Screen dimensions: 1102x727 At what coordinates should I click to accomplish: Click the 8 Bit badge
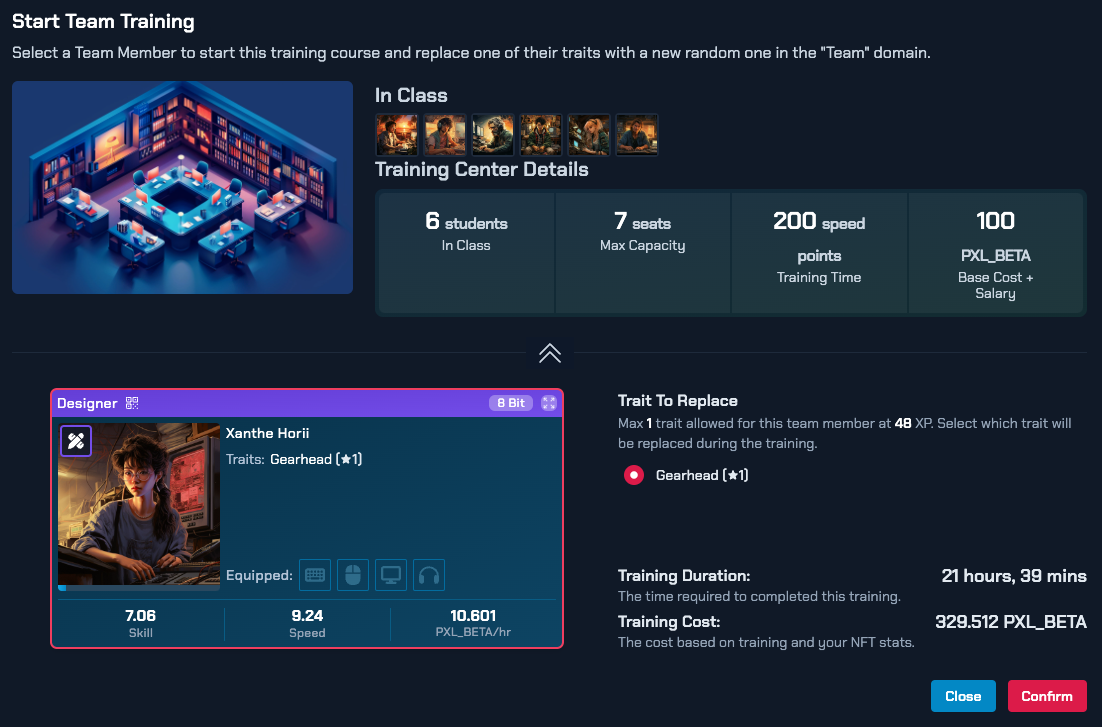pos(510,403)
